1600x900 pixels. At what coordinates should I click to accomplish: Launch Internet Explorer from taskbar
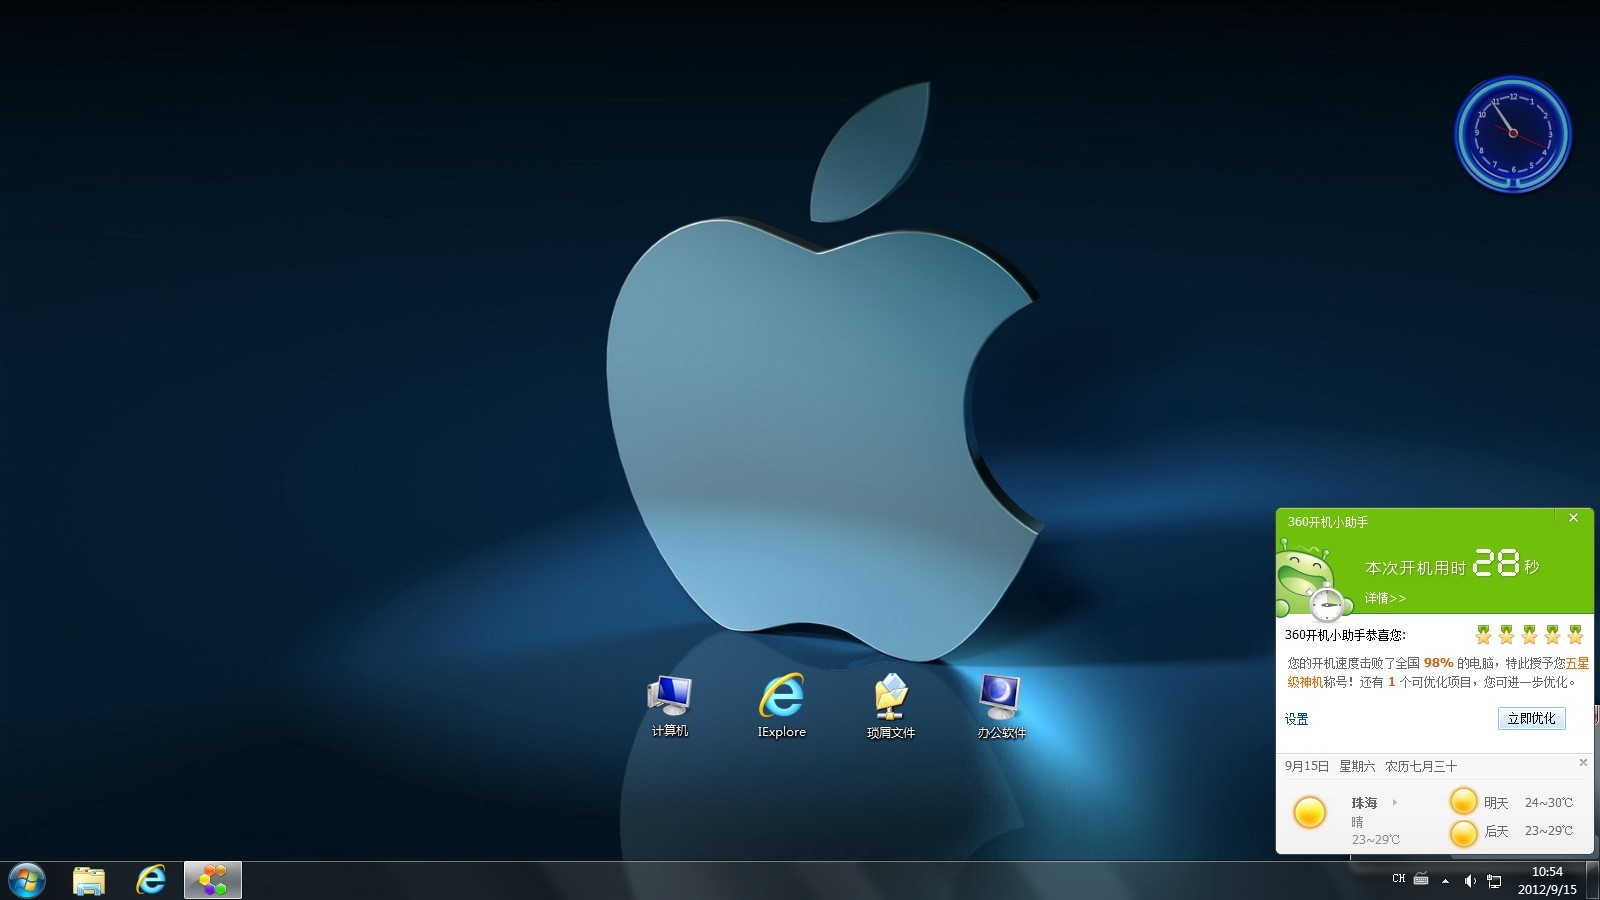(x=151, y=881)
